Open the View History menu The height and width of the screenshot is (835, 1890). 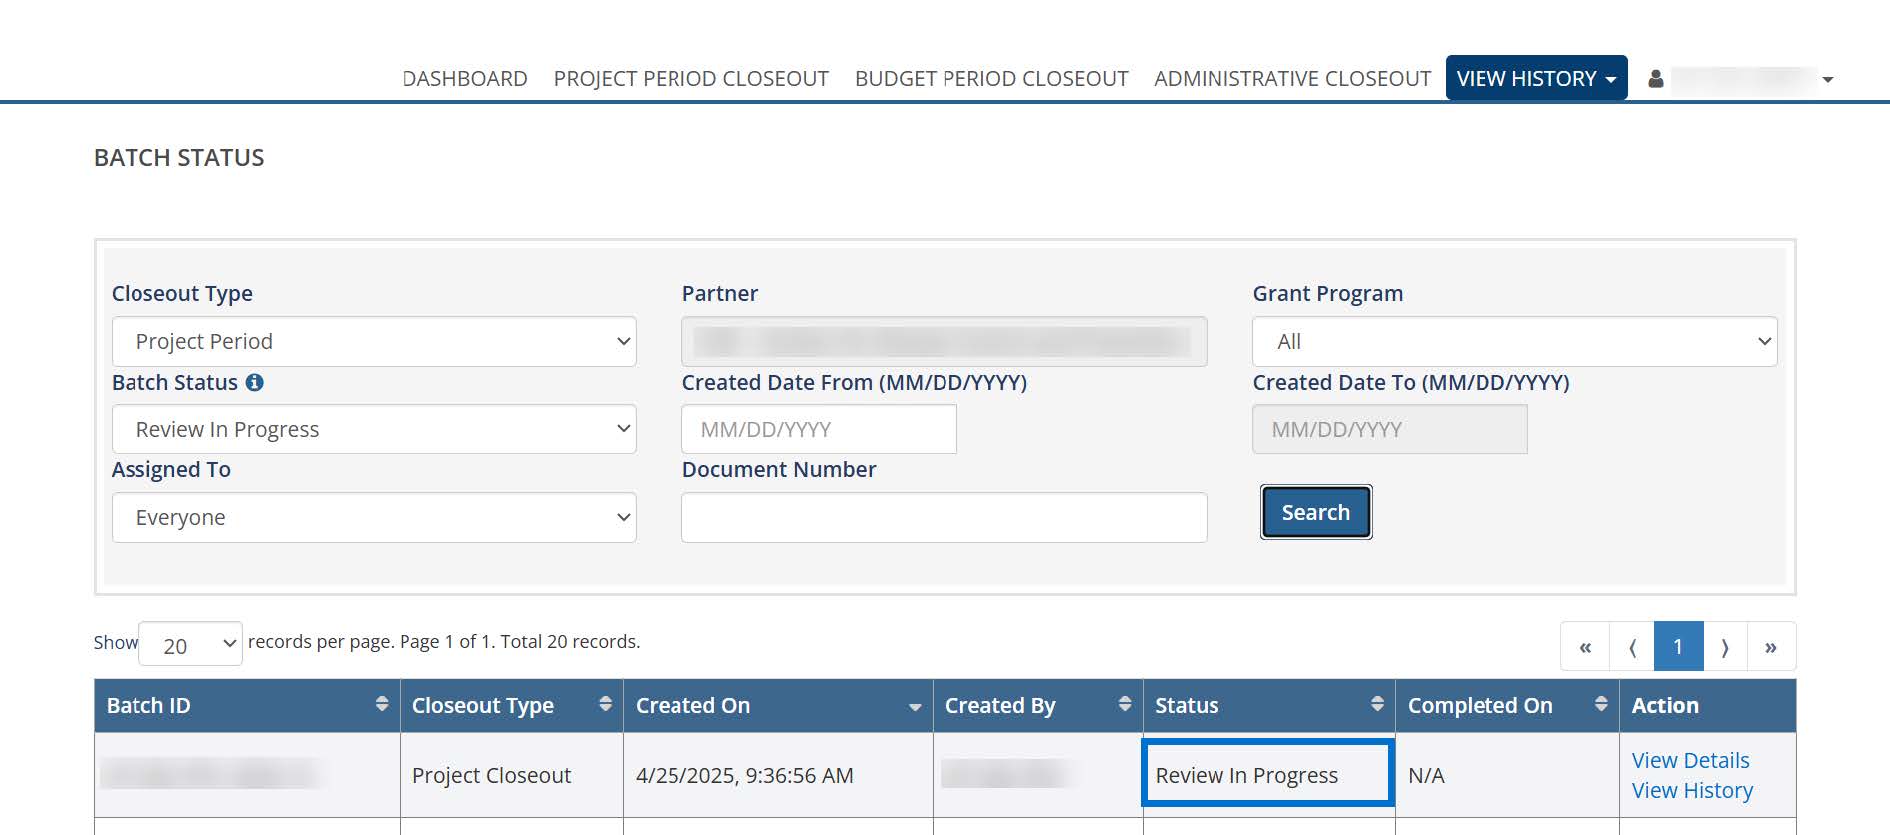(x=1536, y=79)
